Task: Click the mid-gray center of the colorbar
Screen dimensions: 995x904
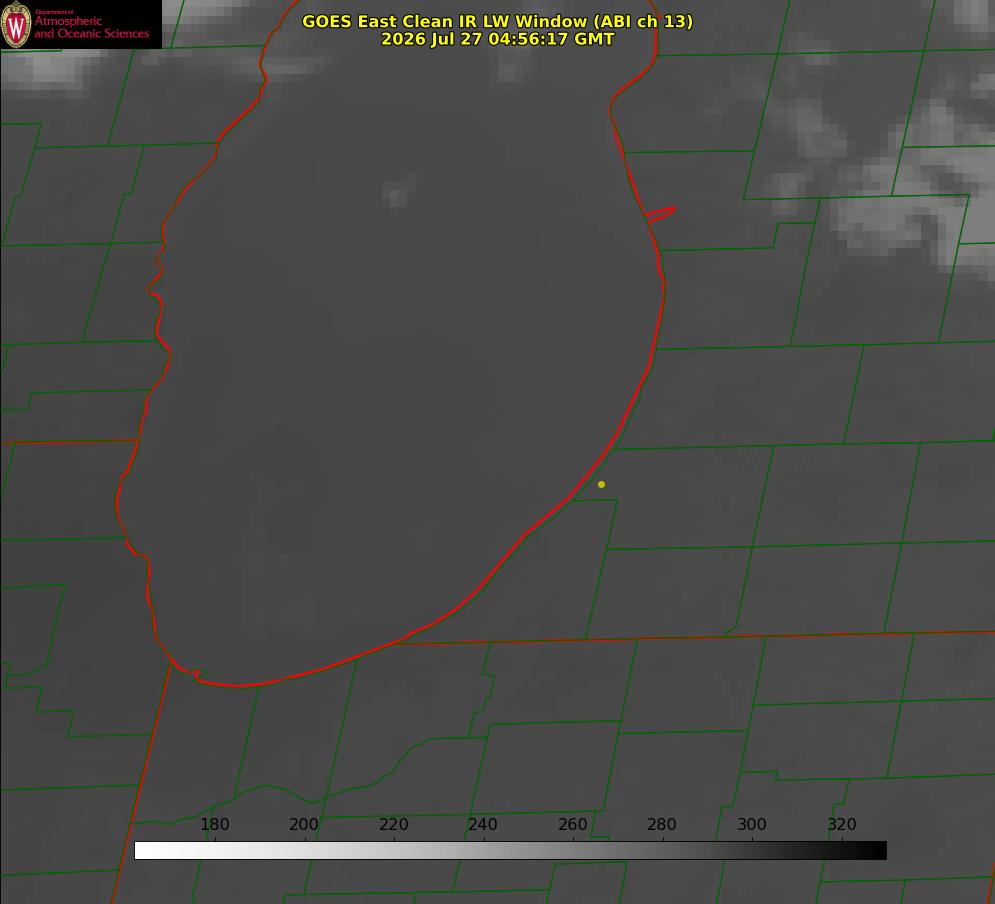Action: (x=510, y=850)
